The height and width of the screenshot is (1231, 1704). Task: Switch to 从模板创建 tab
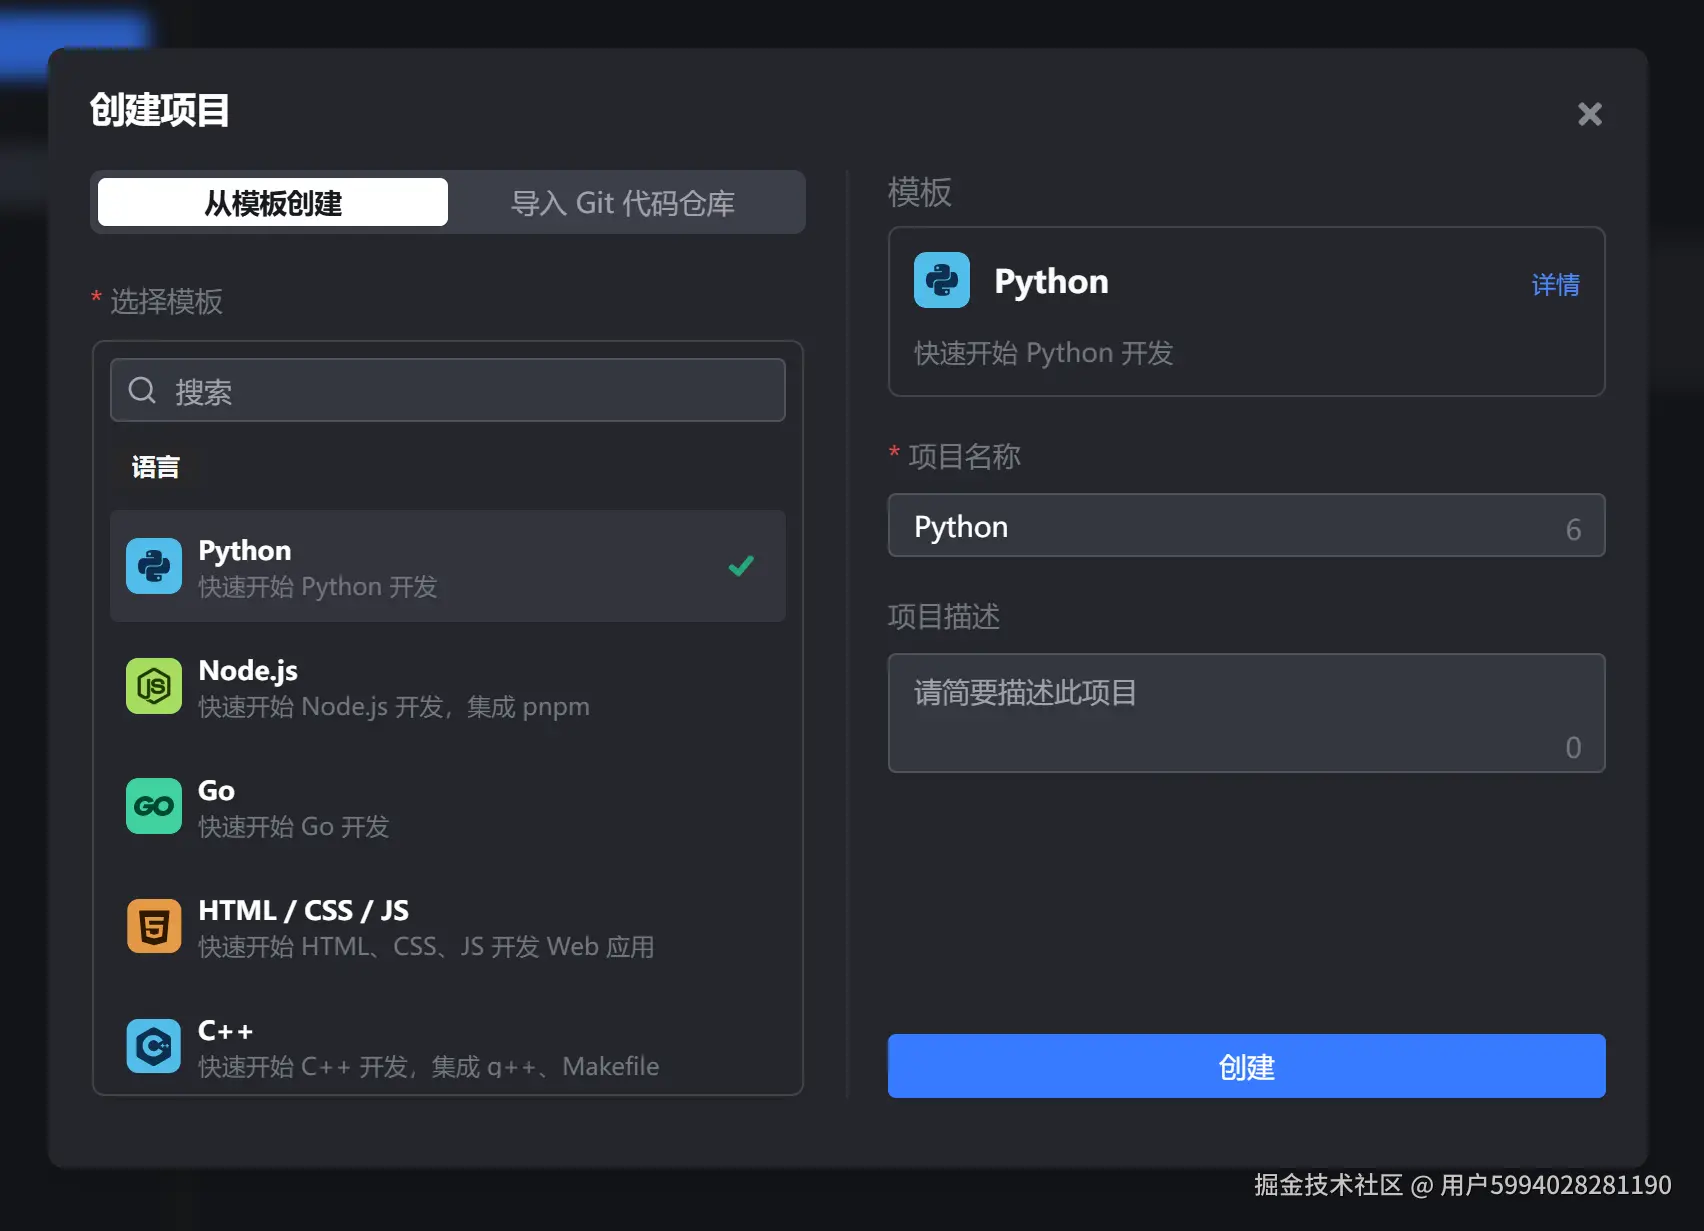pos(273,203)
